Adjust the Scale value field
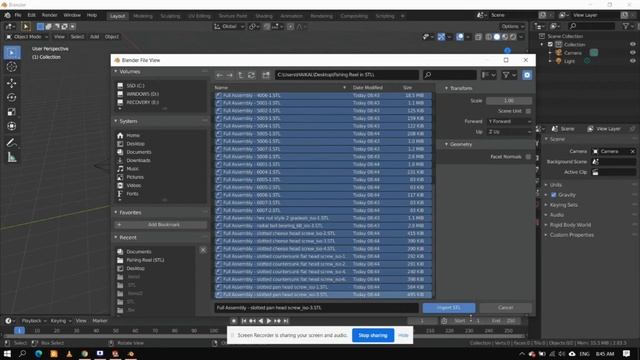Viewport: 640px width, 360px height. (x=509, y=101)
